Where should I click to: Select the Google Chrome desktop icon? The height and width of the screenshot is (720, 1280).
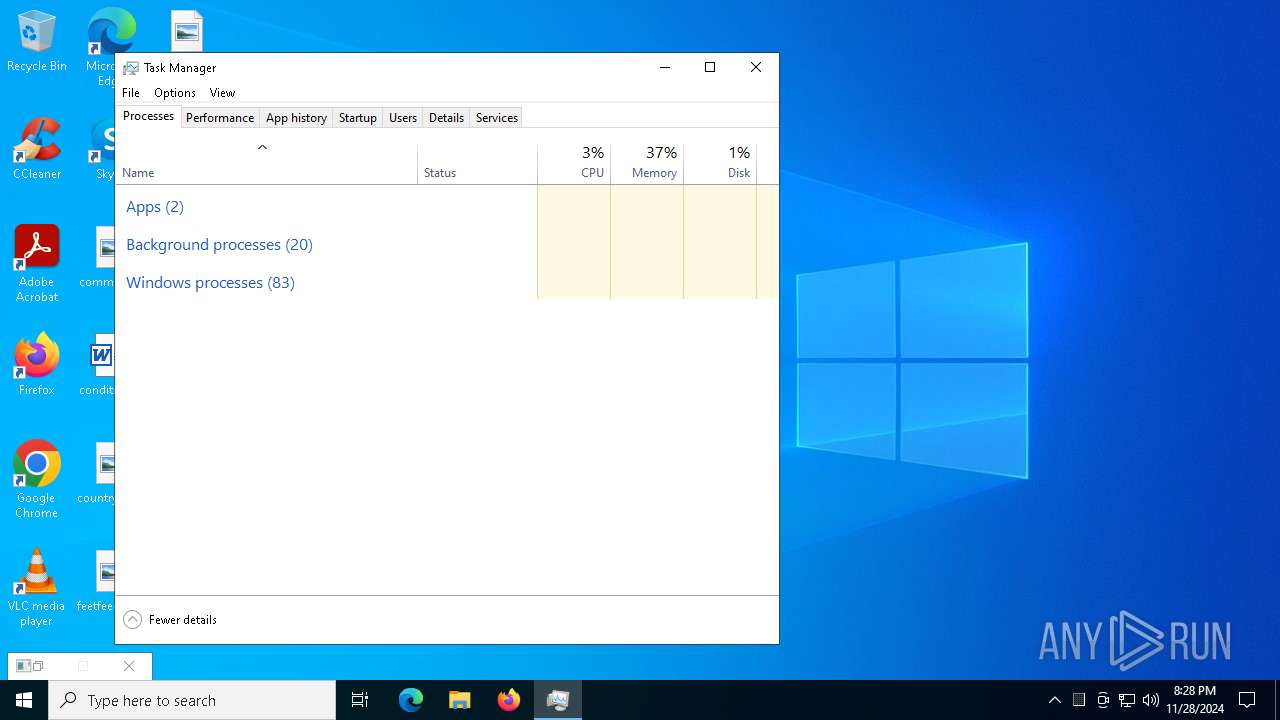37,480
